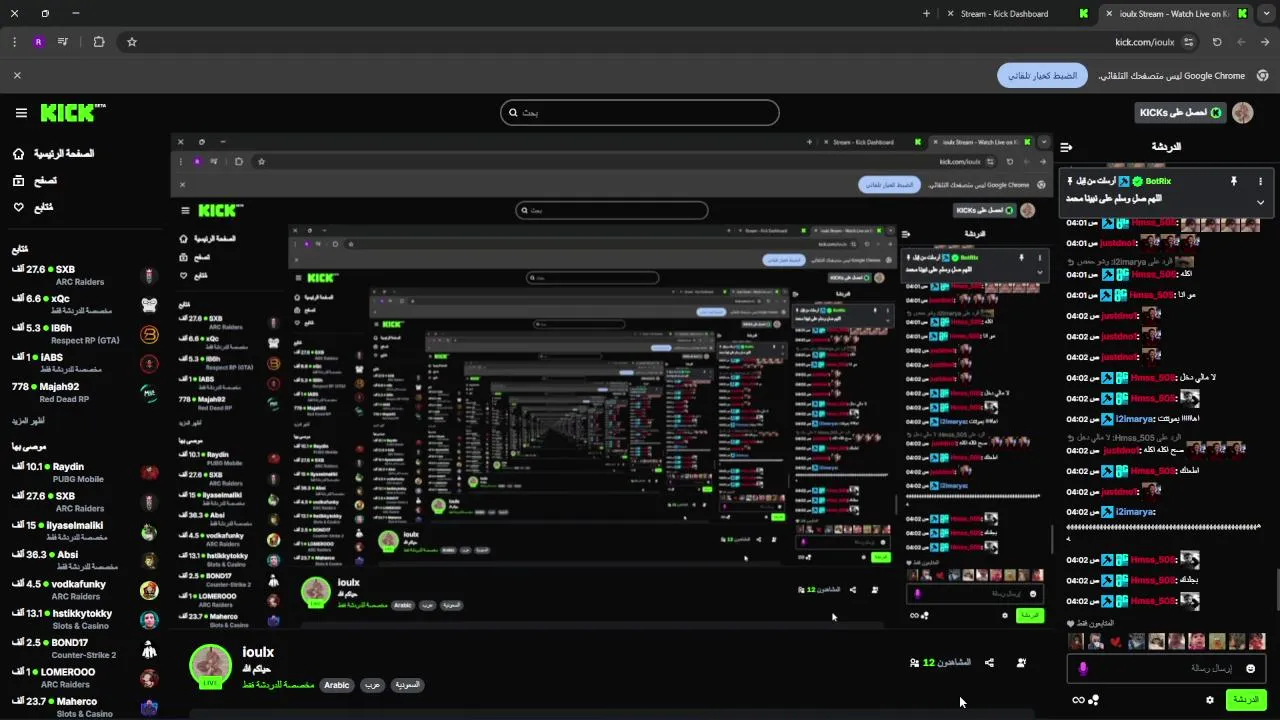Open the مخصصة للدردشة فقط category link
Viewport: 1280px width, 720px height.
click(x=278, y=685)
